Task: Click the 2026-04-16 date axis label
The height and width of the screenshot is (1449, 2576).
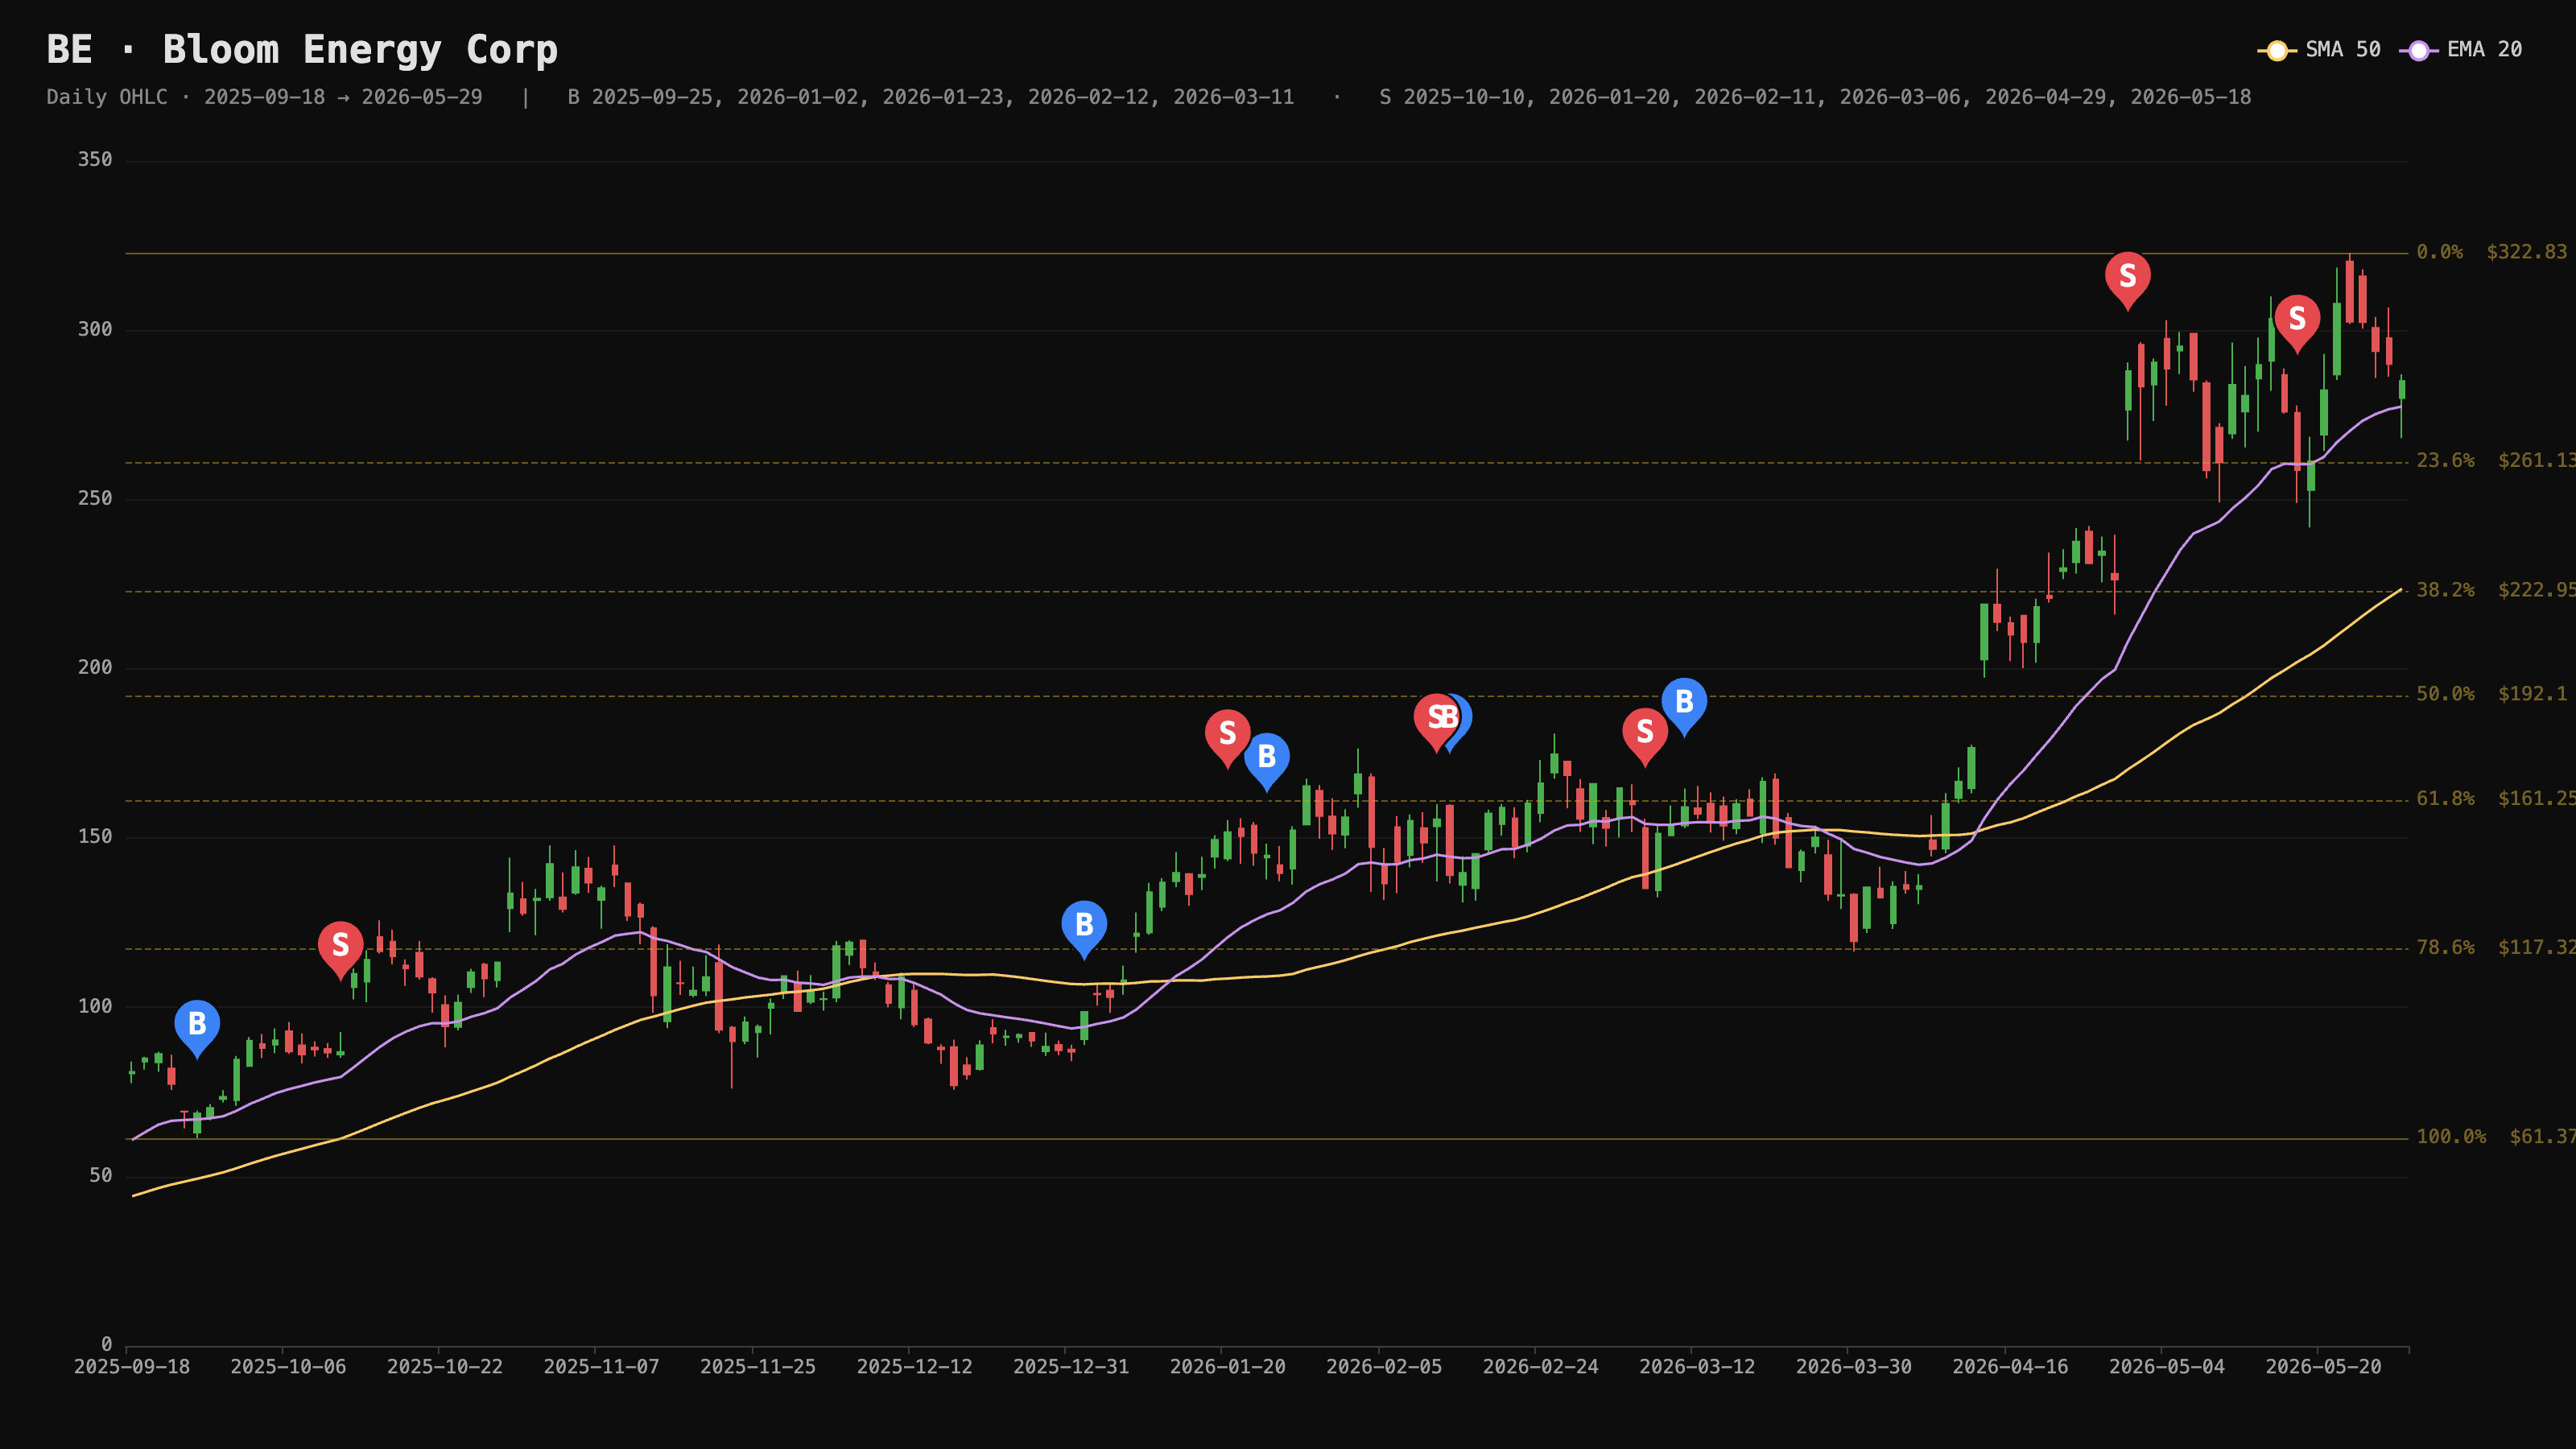Action: click(x=2010, y=1367)
